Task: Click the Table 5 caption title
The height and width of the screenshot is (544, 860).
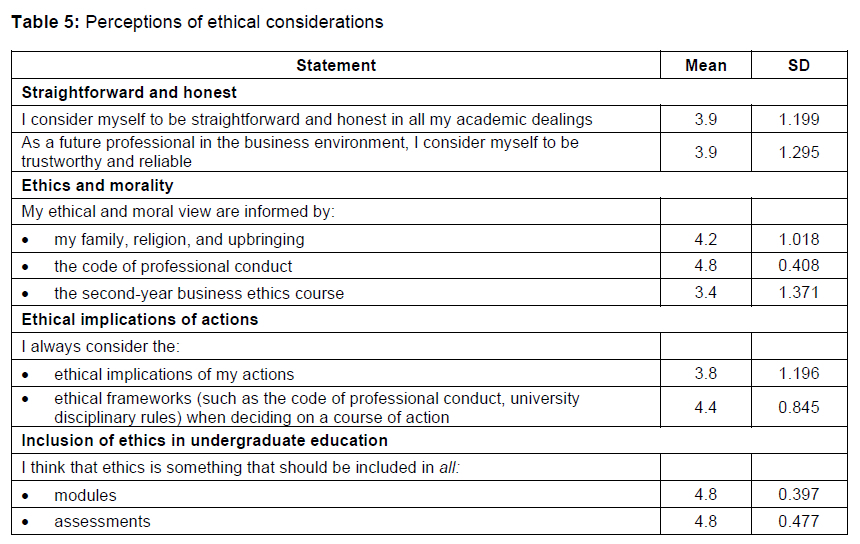Action: [197, 22]
